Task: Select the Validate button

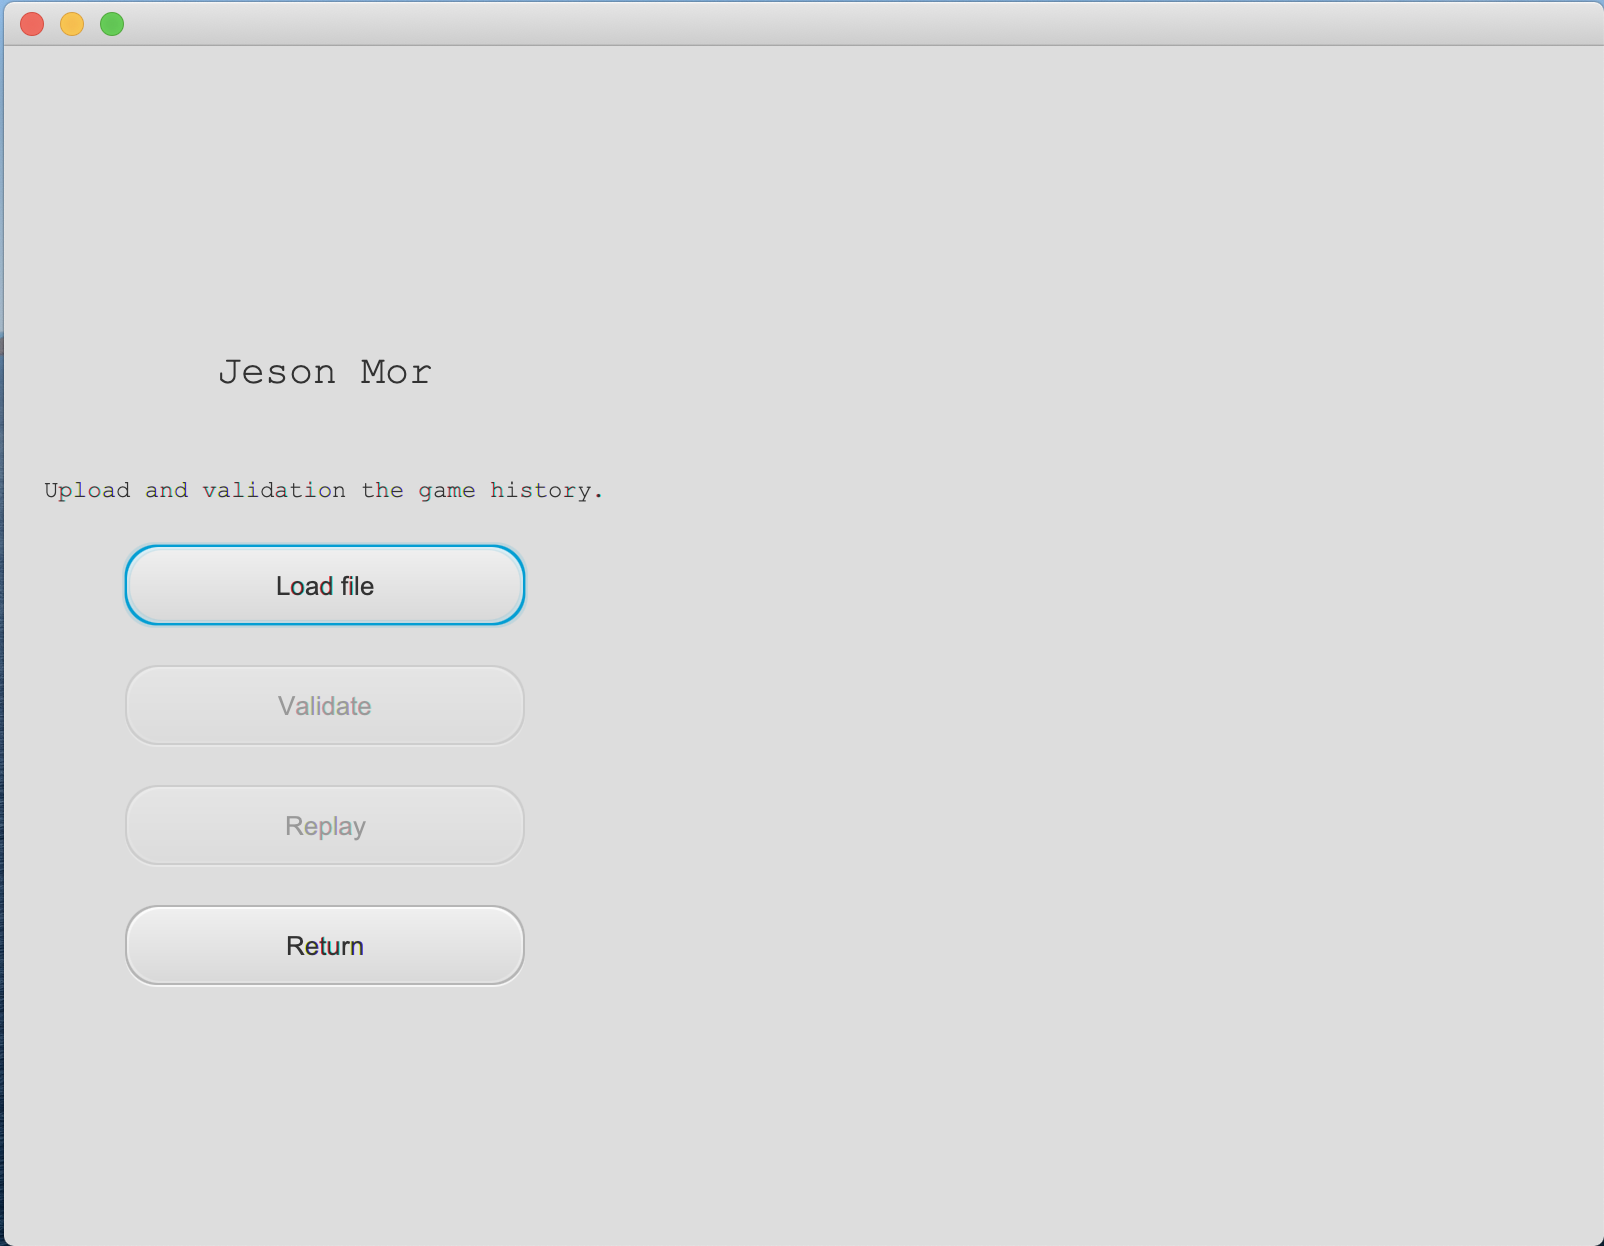Action: click(325, 705)
